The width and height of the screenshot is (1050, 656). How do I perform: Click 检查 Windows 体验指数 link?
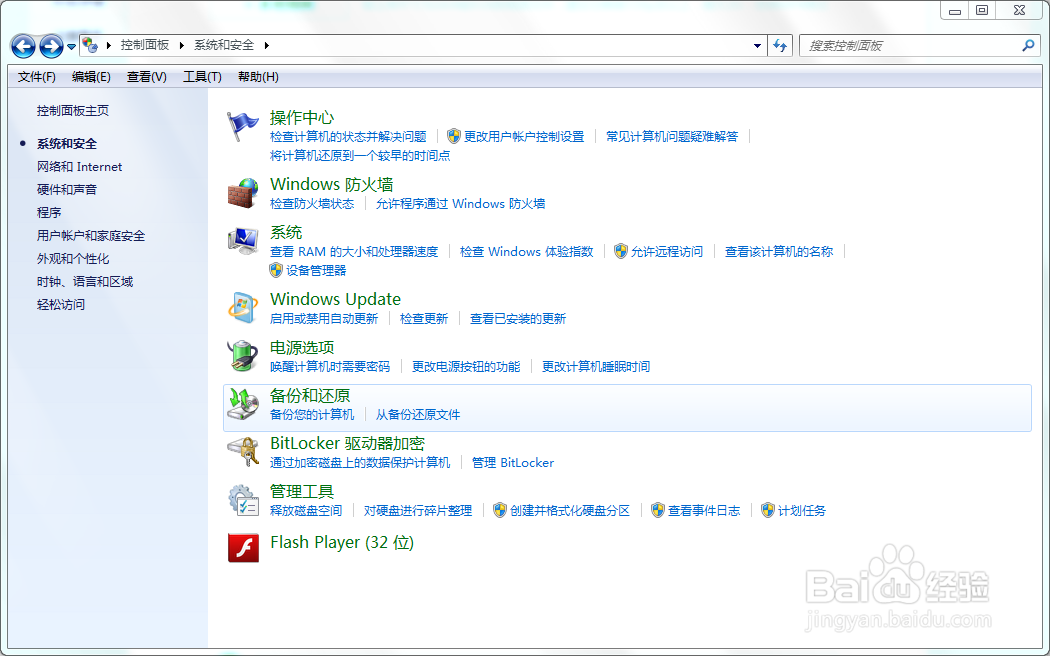[526, 252]
